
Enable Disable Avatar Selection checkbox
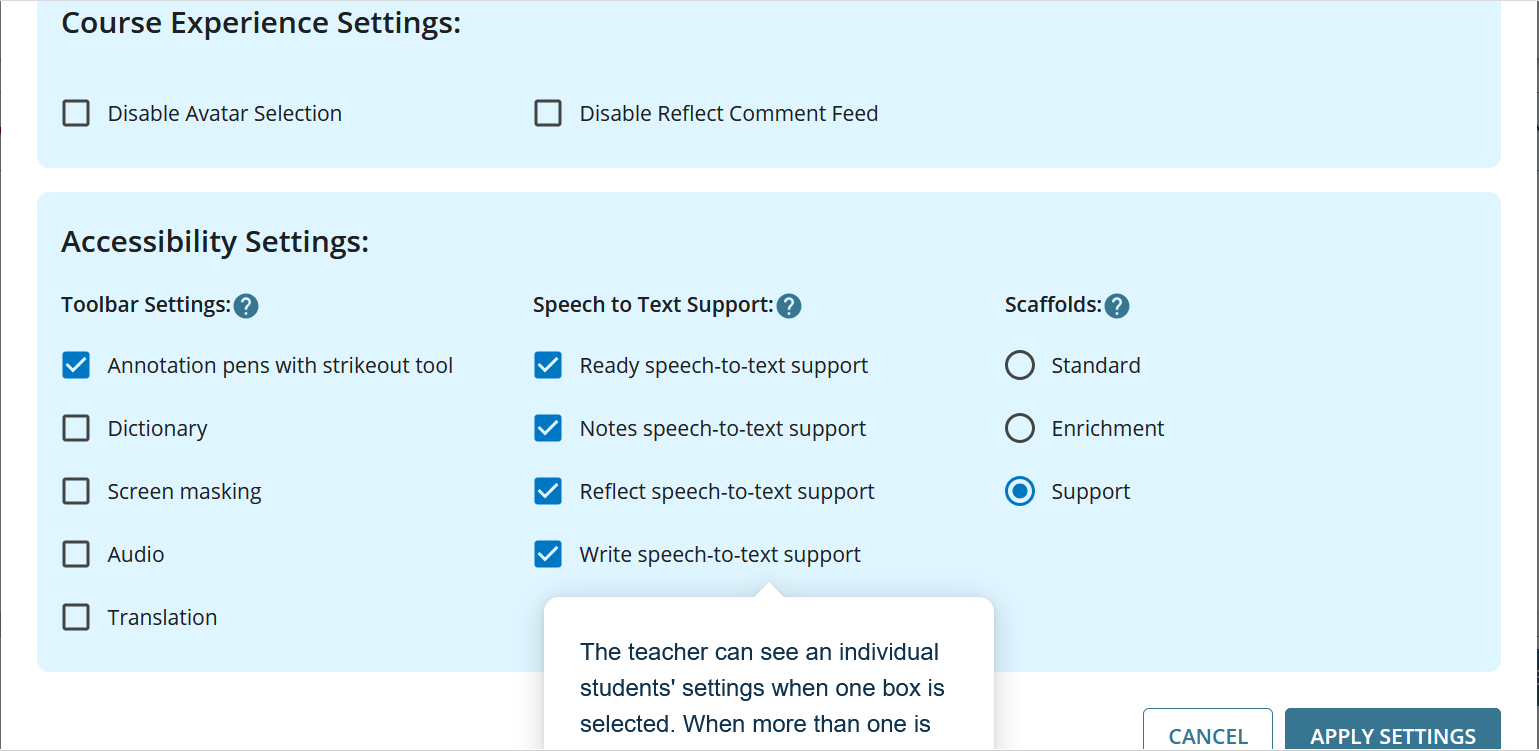click(x=76, y=113)
